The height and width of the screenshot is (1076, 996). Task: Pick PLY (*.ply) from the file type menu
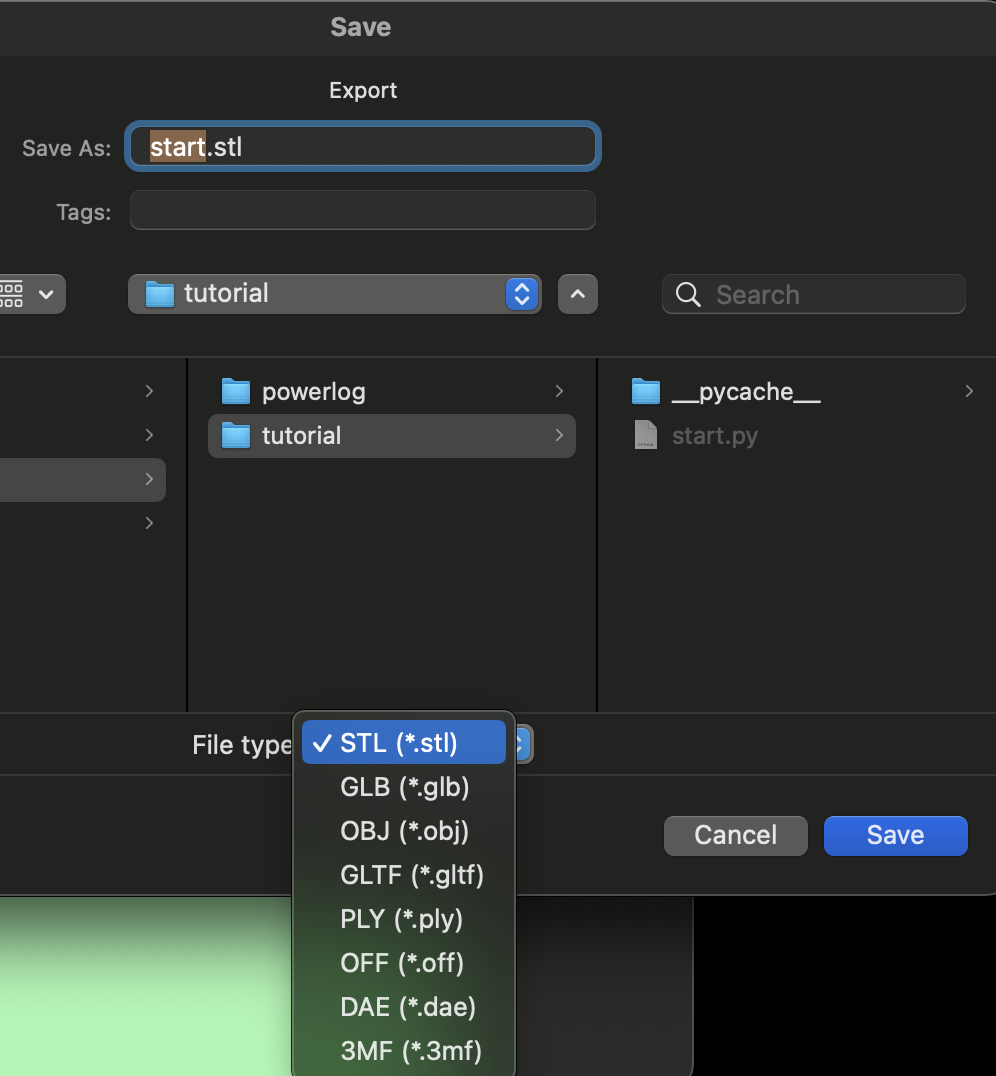401,919
